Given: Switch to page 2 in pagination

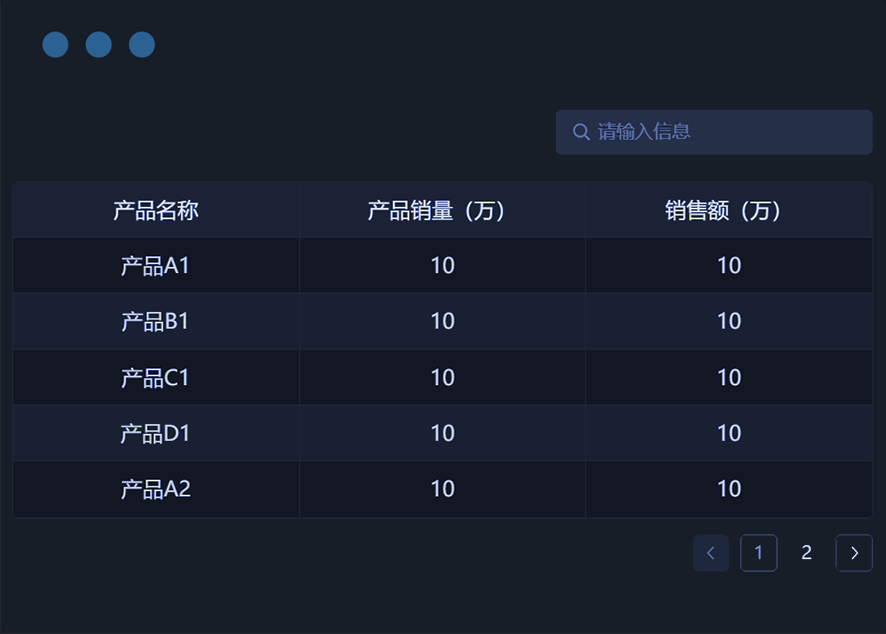Looking at the screenshot, I should 807,553.
